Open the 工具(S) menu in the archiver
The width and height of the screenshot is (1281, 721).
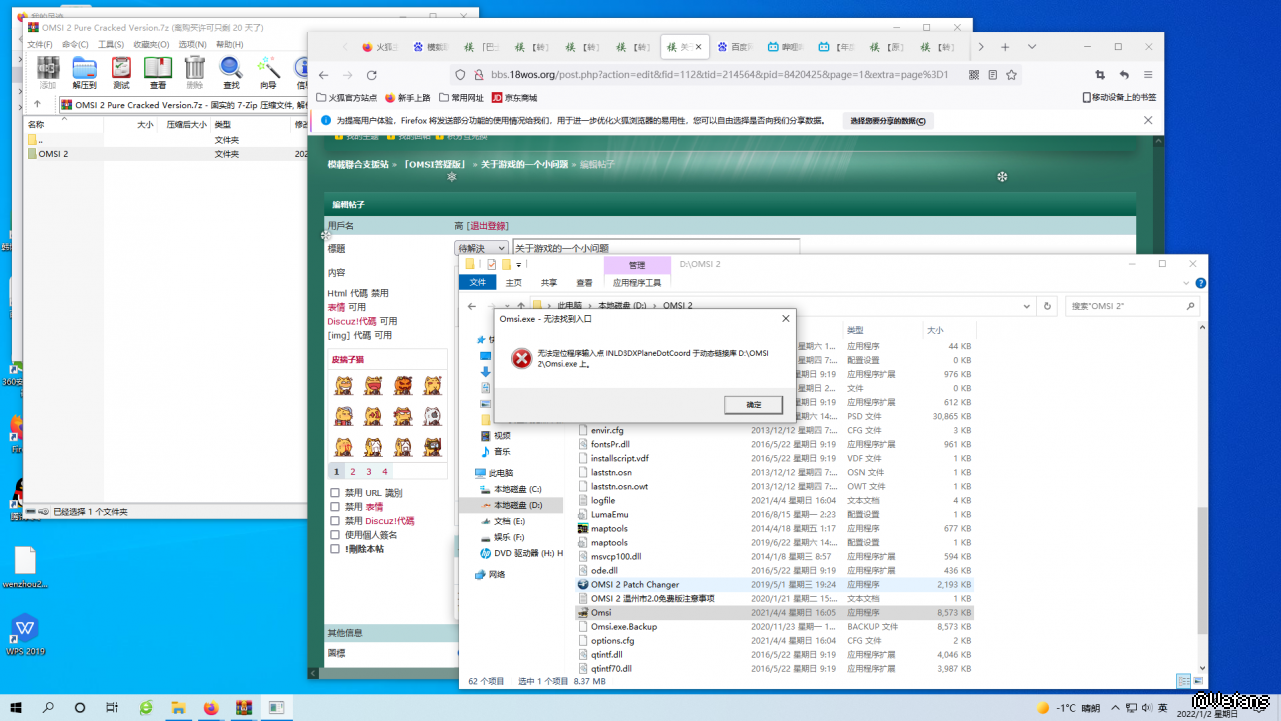(x=111, y=44)
